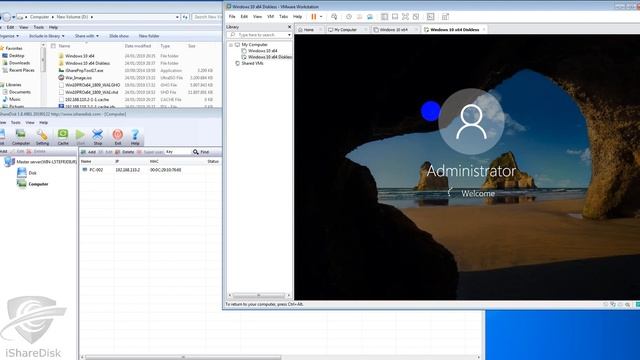The image size is (640, 360).
Task: Add a computer in iShareDisk client list toolbar
Action: 89,152
